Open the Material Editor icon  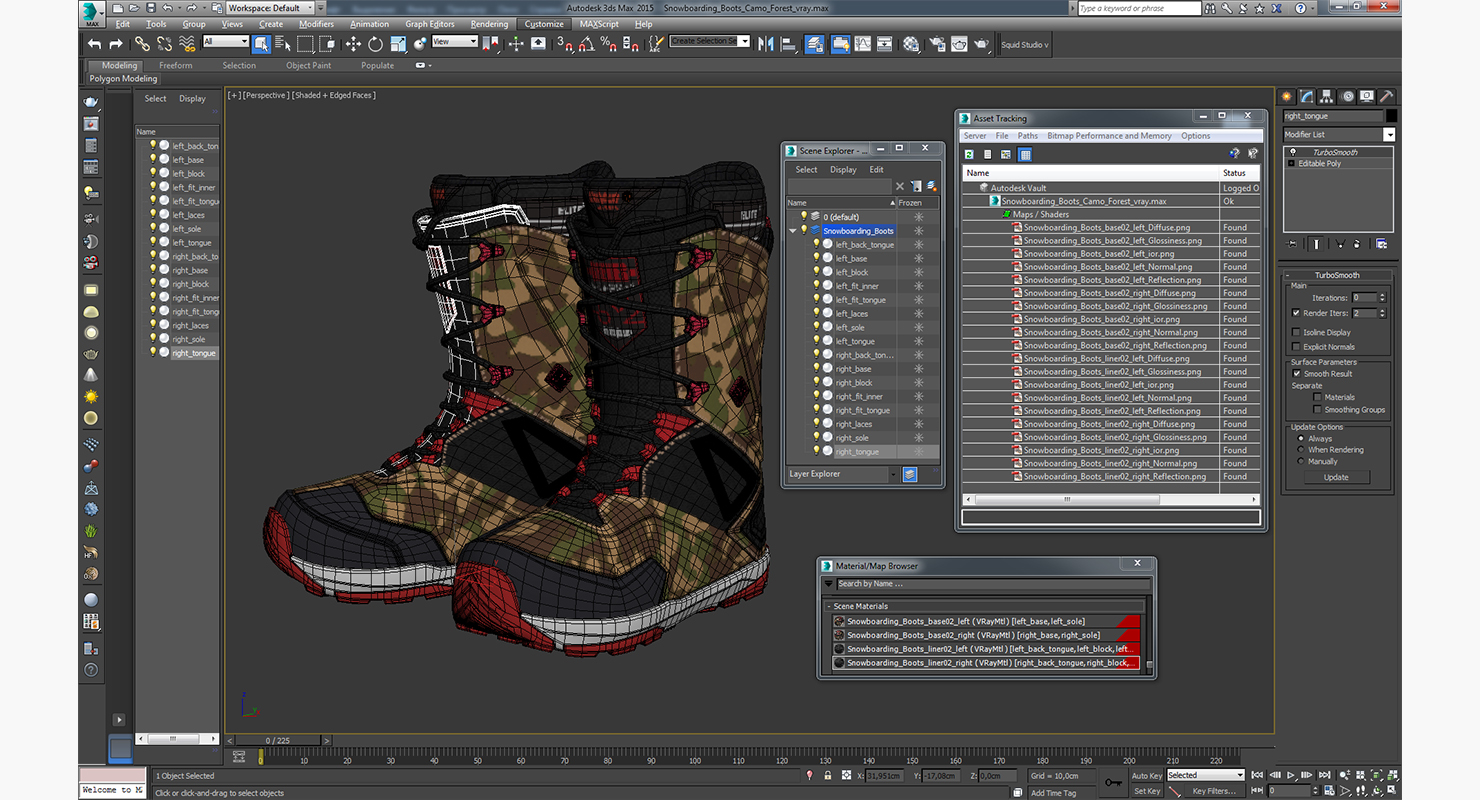(911, 44)
